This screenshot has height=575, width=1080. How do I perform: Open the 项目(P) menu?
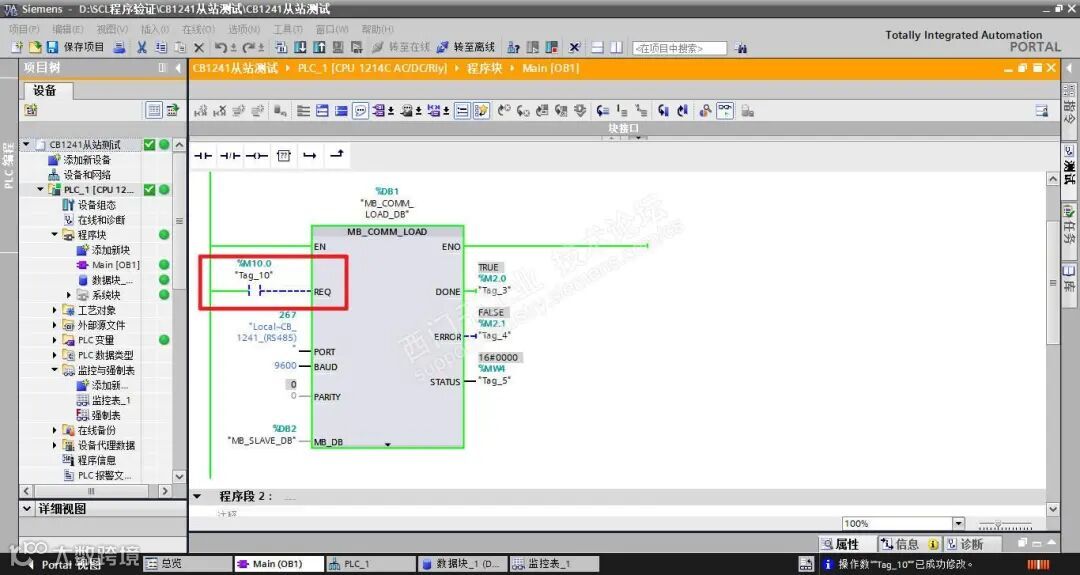pos(25,29)
